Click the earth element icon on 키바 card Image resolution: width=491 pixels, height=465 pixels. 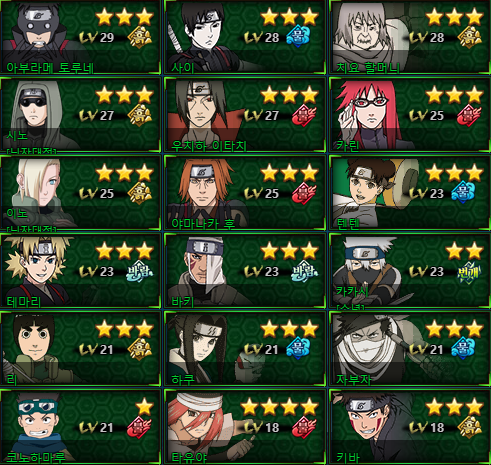[470, 427]
